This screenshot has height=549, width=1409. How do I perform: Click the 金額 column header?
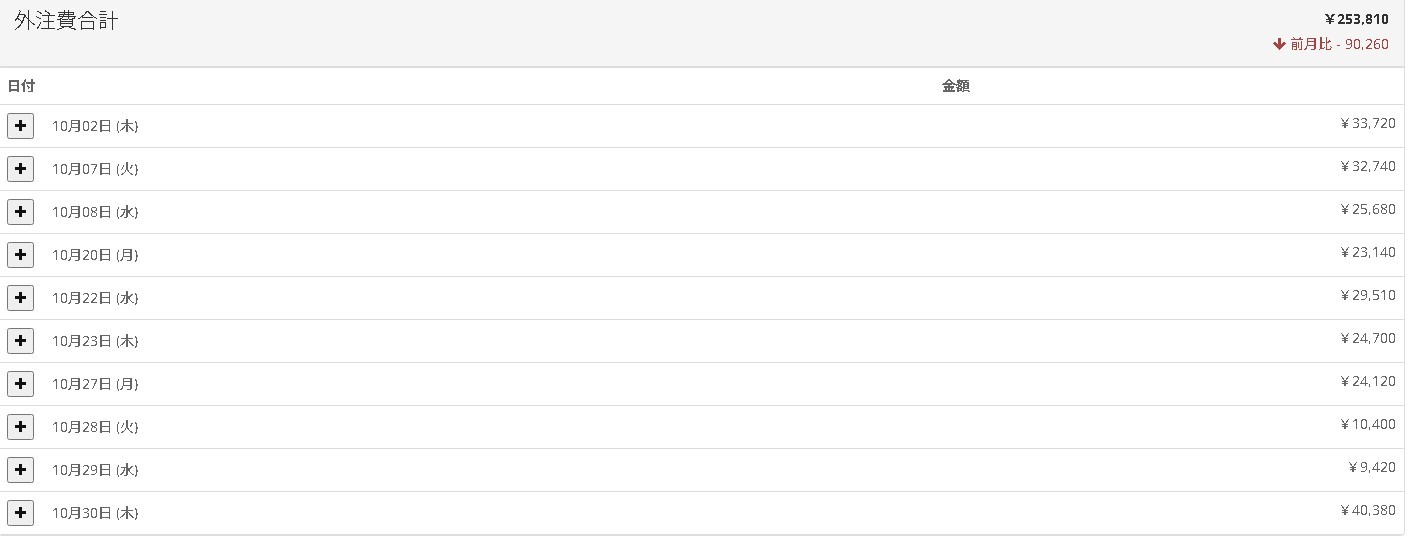955,86
